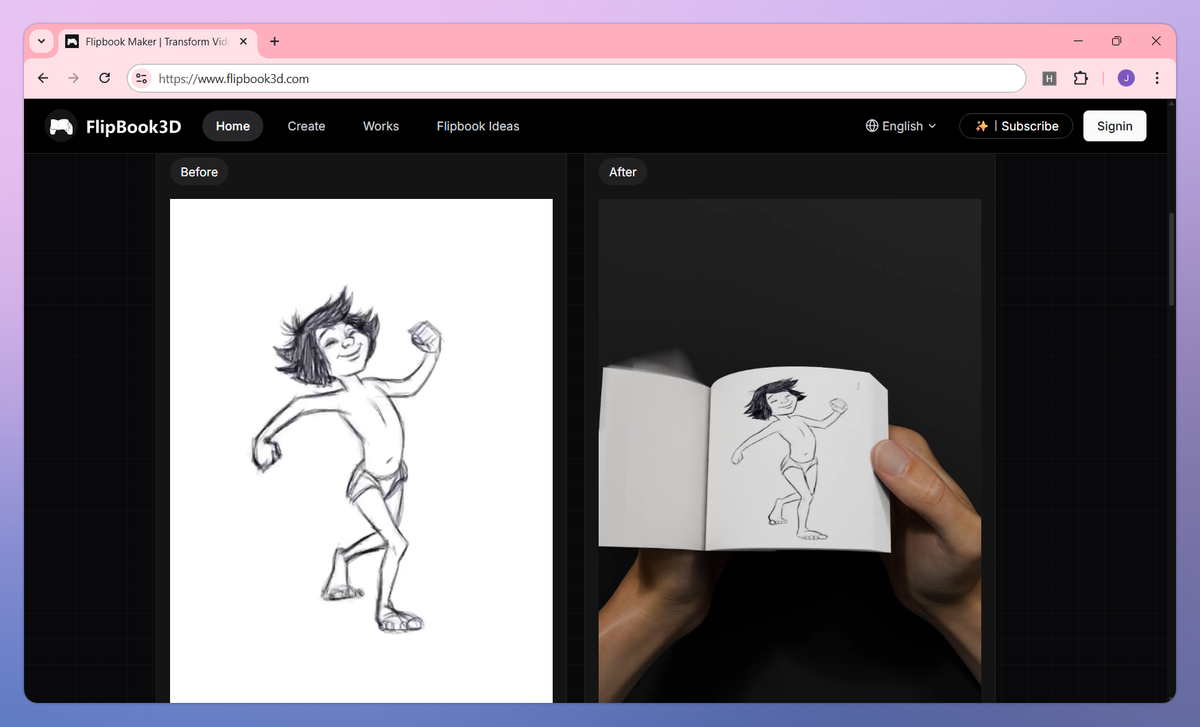Open the browser extensions puzzle icon
Image resolution: width=1200 pixels, height=727 pixels.
(1081, 78)
